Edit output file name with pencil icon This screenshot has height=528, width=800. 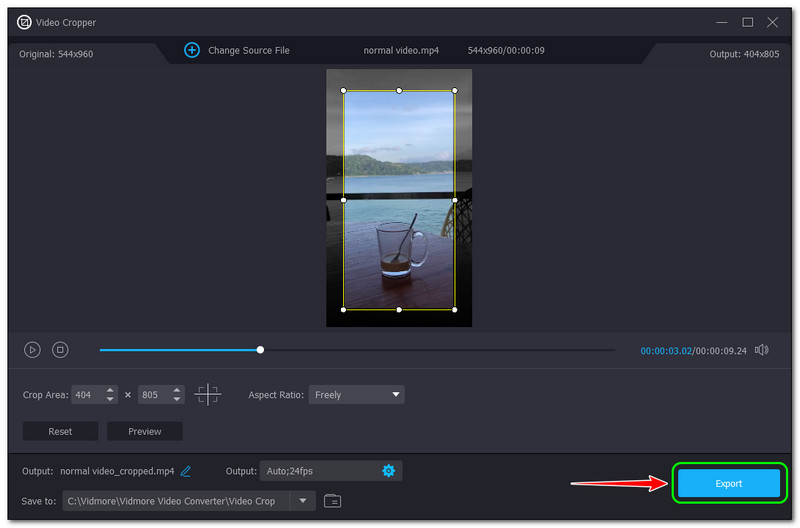pos(186,471)
